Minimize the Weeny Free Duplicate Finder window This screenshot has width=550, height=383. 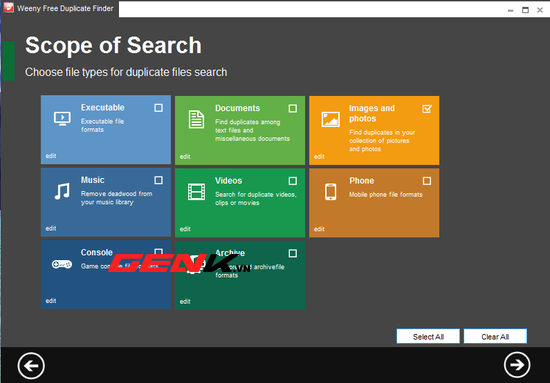510,10
